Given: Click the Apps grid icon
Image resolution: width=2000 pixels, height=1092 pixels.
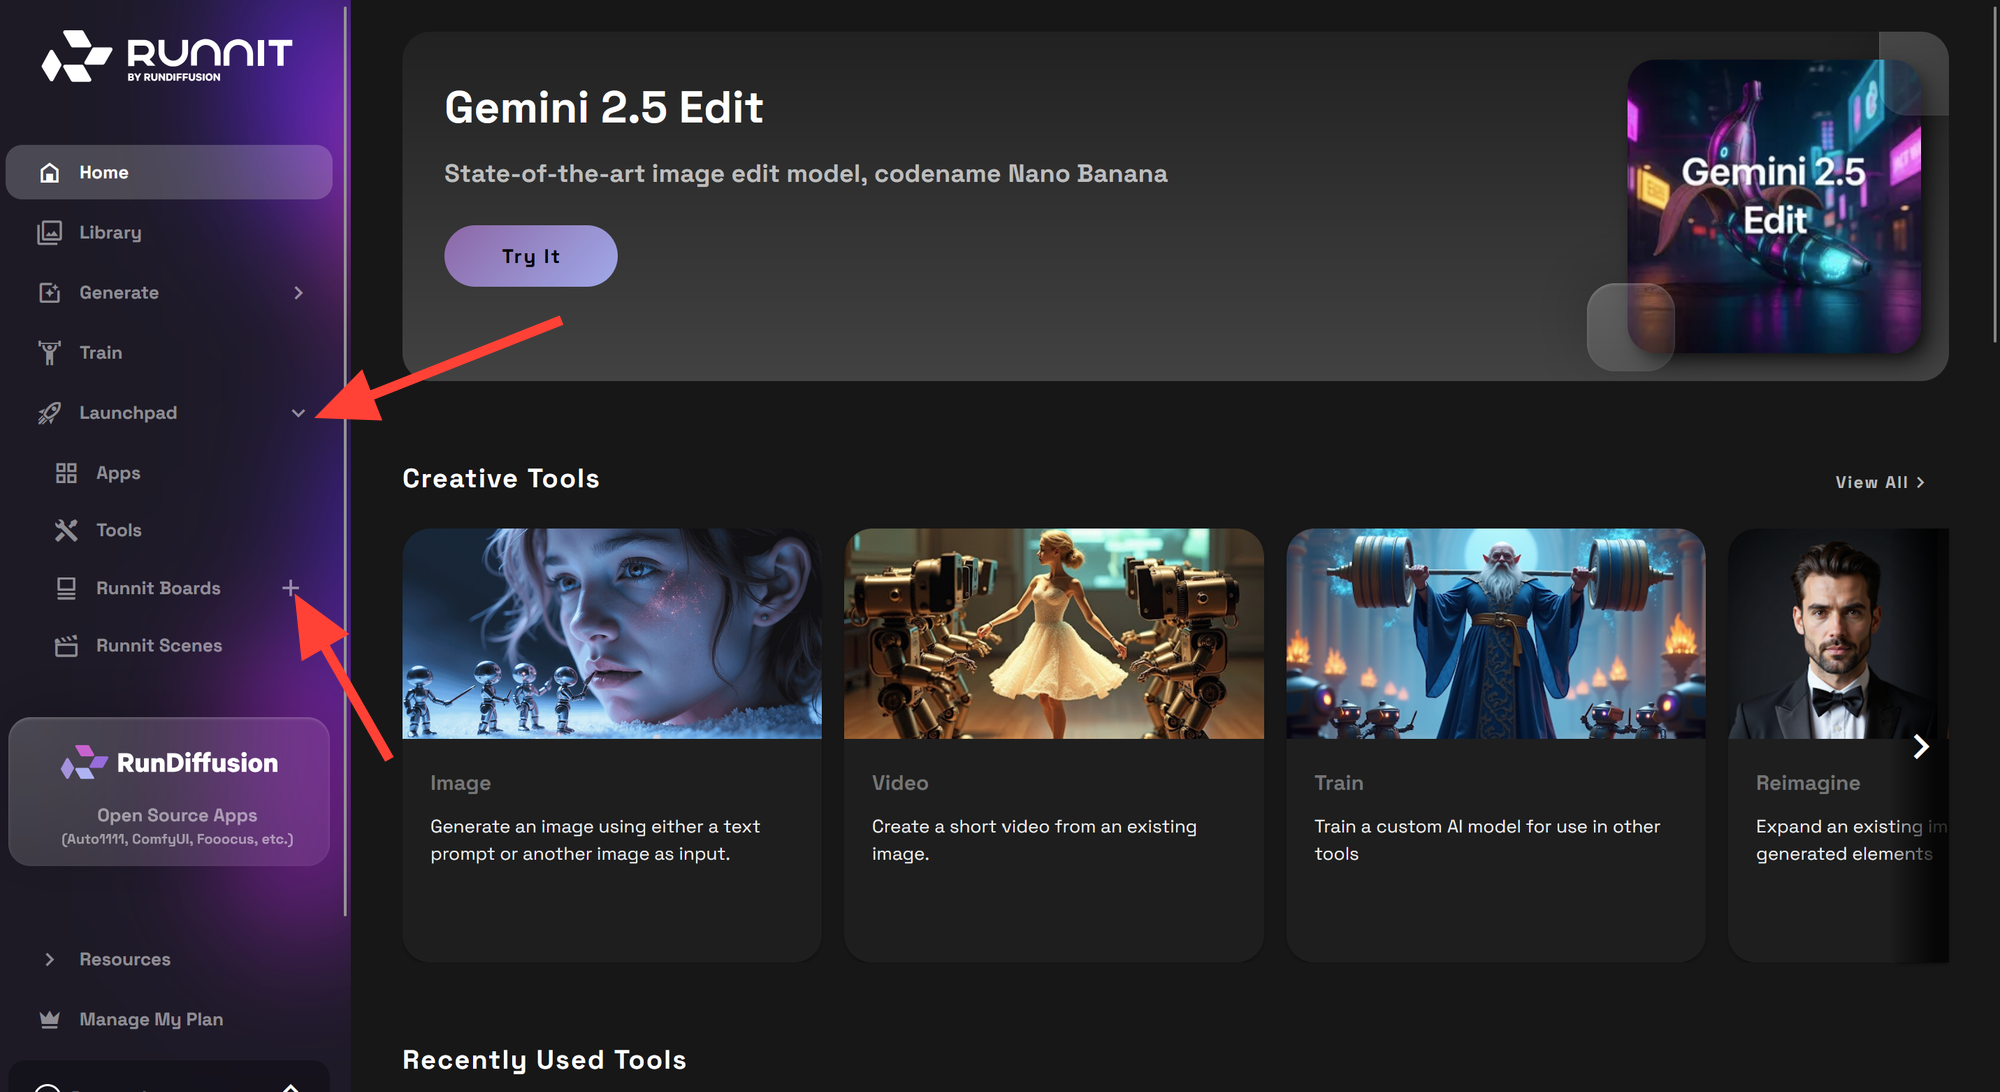Looking at the screenshot, I should pos(66,473).
